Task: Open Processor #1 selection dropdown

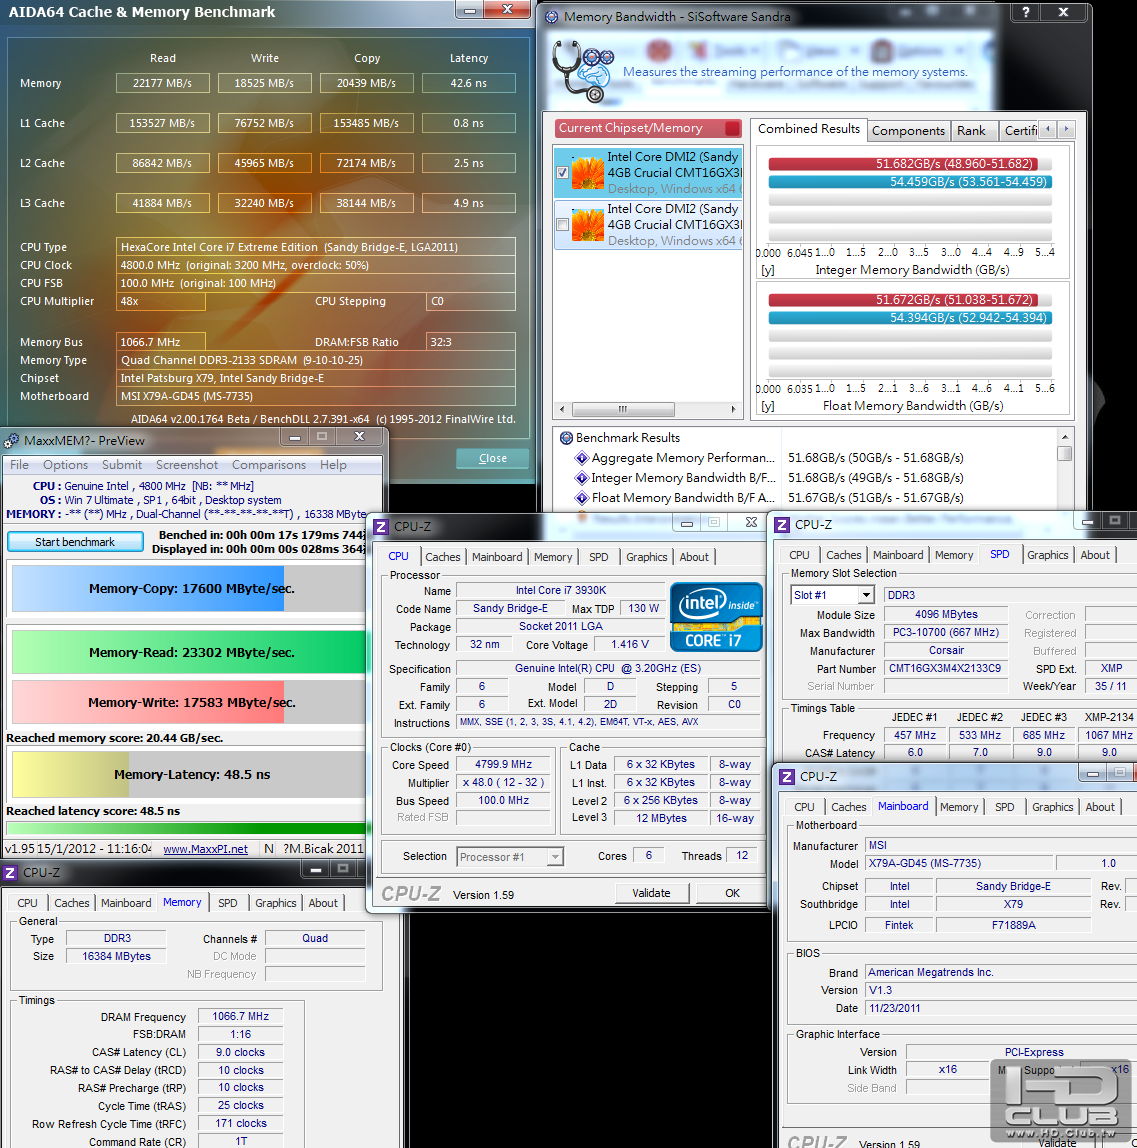Action: click(556, 857)
